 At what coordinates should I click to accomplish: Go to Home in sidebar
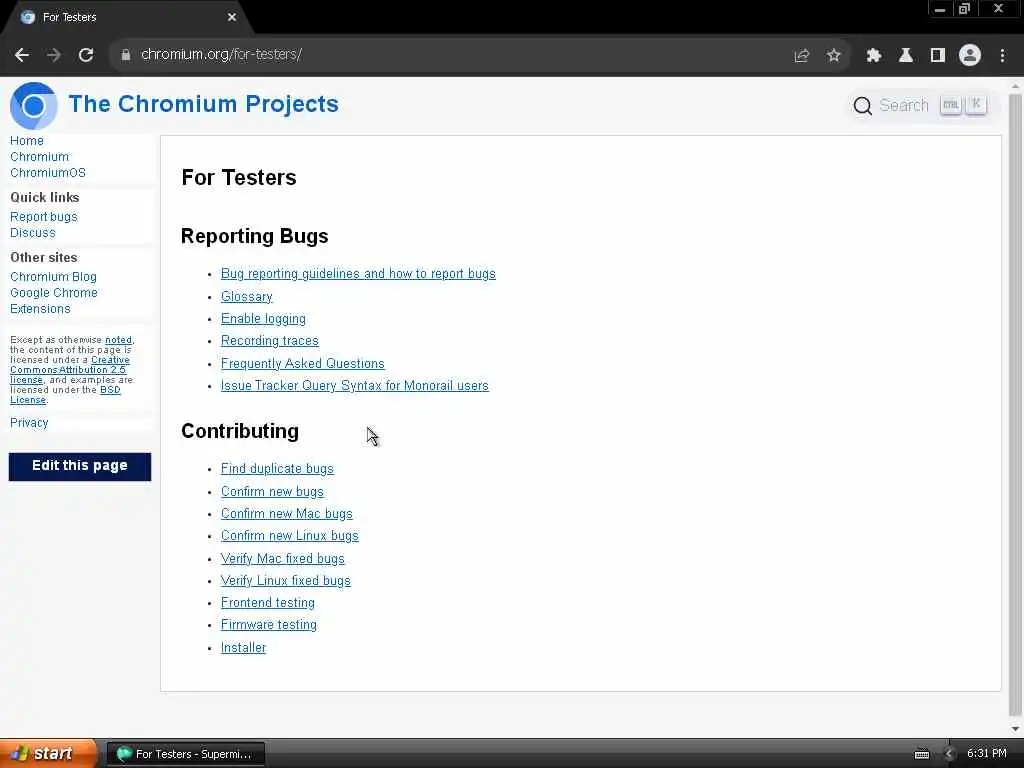(27, 140)
